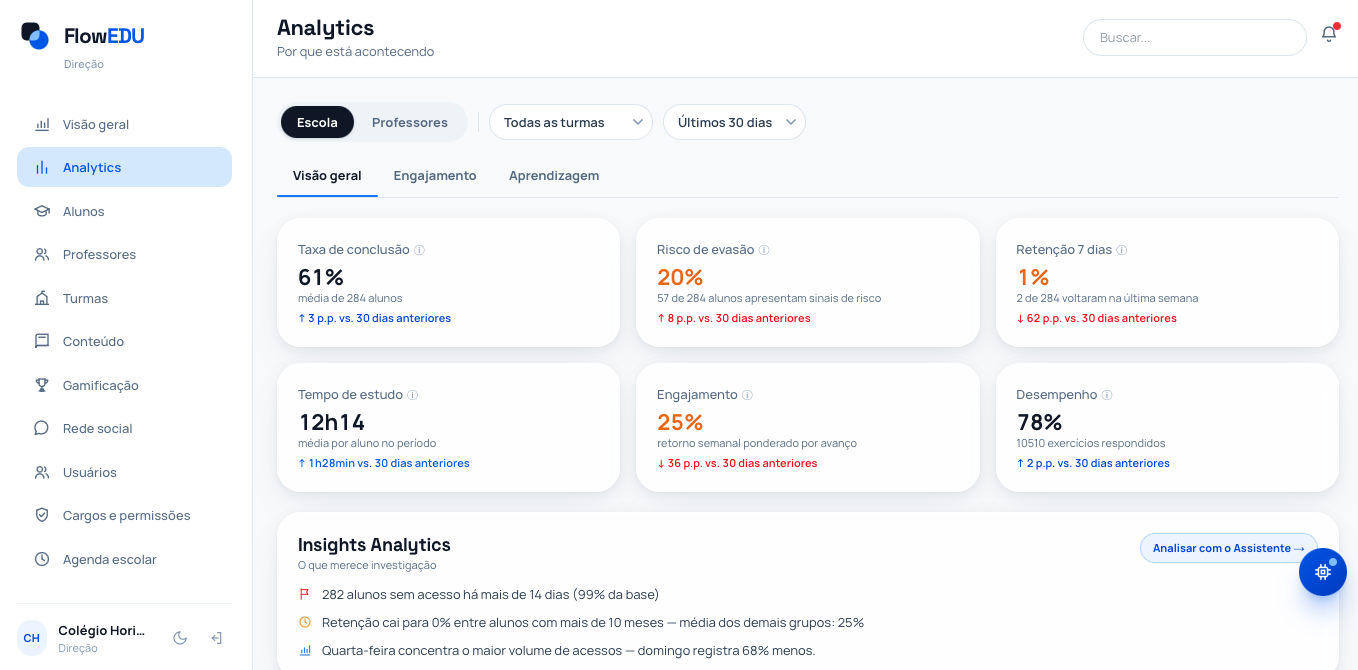Click '↓ 62 p.p. vs. 30 dias anteriores'

(1096, 318)
